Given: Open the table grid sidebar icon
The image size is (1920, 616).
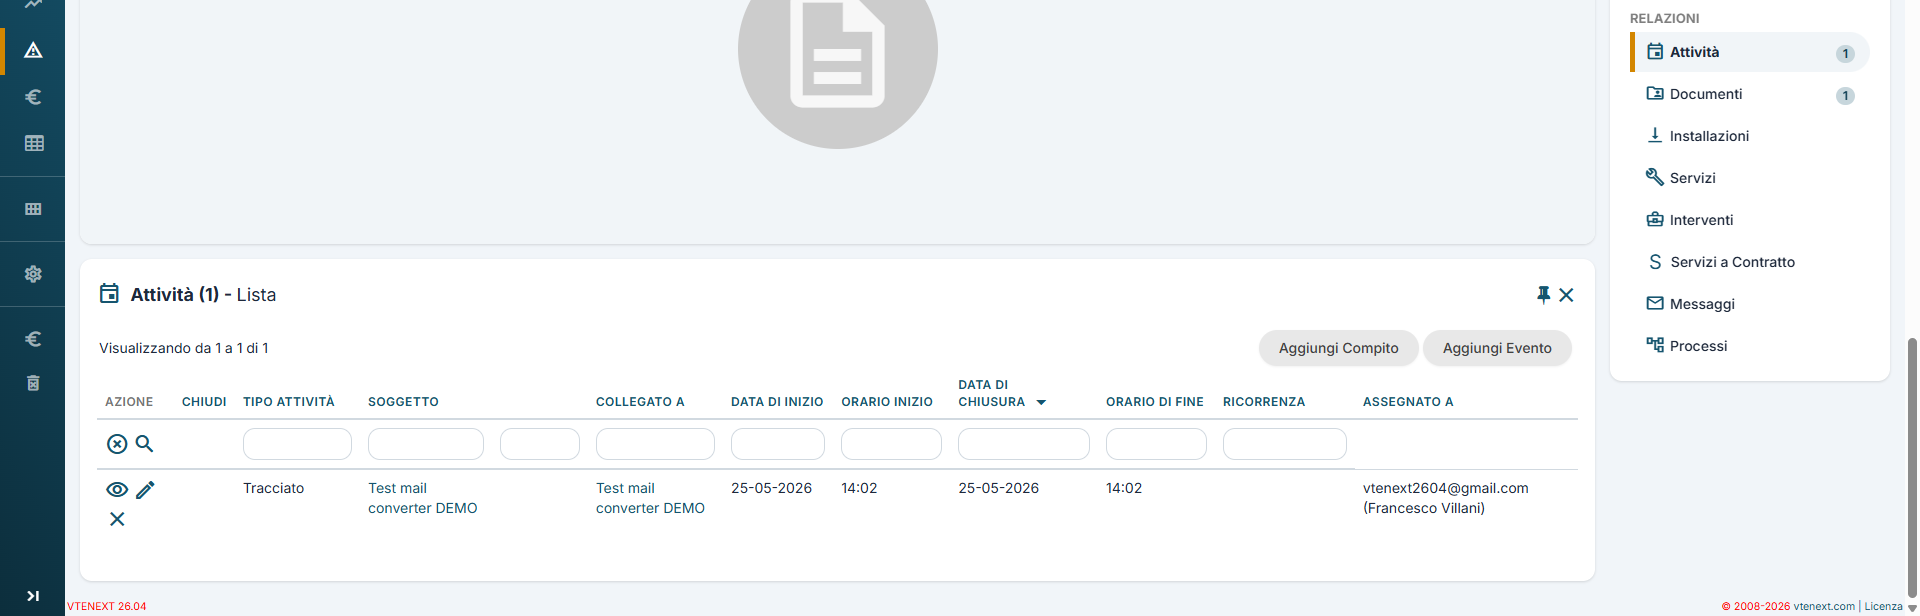Looking at the screenshot, I should [33, 143].
